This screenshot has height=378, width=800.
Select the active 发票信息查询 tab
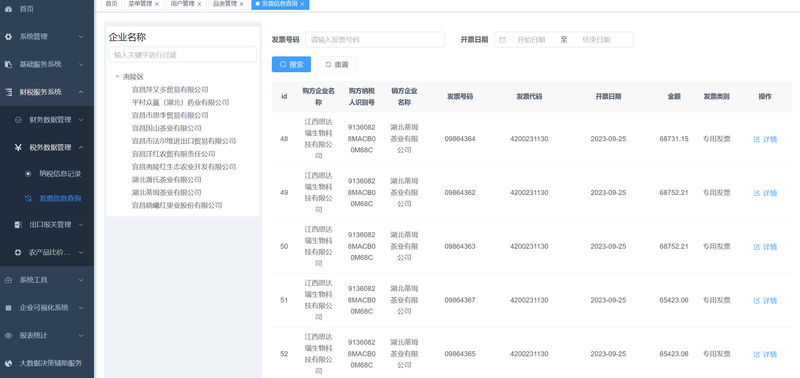[280, 4]
